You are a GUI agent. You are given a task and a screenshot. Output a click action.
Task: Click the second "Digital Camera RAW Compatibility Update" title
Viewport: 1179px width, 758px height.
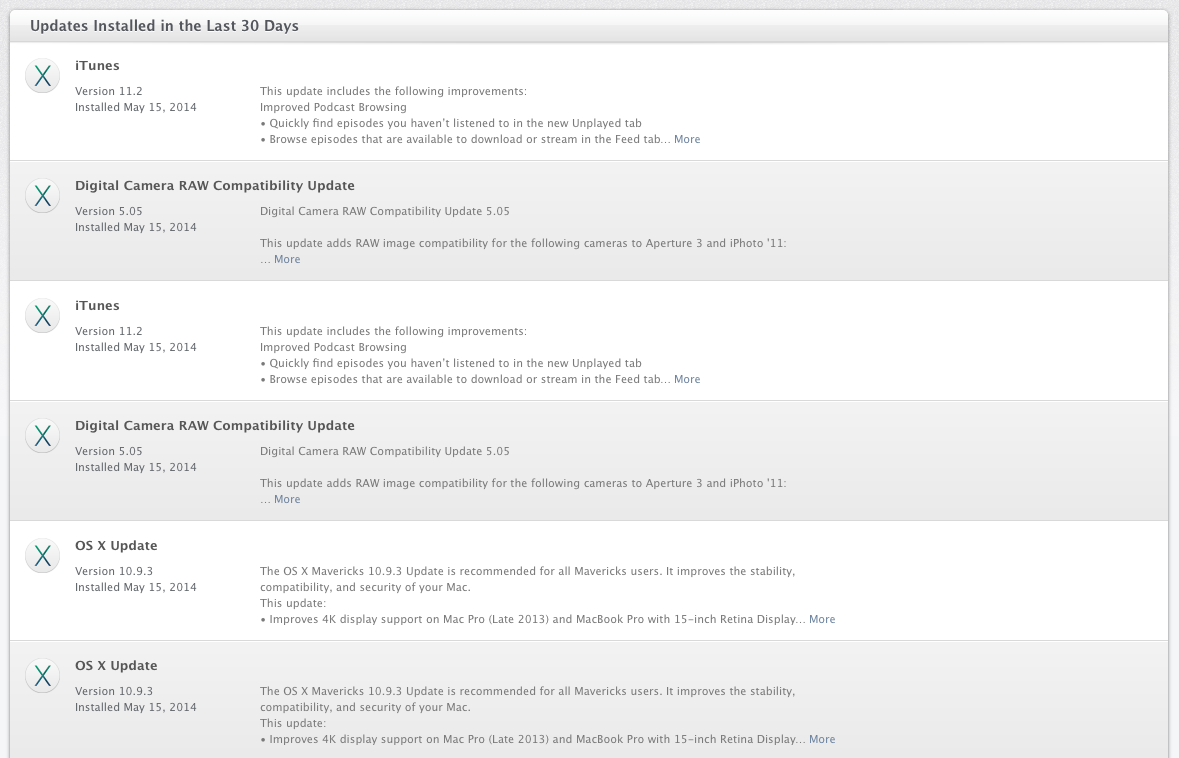pos(214,426)
